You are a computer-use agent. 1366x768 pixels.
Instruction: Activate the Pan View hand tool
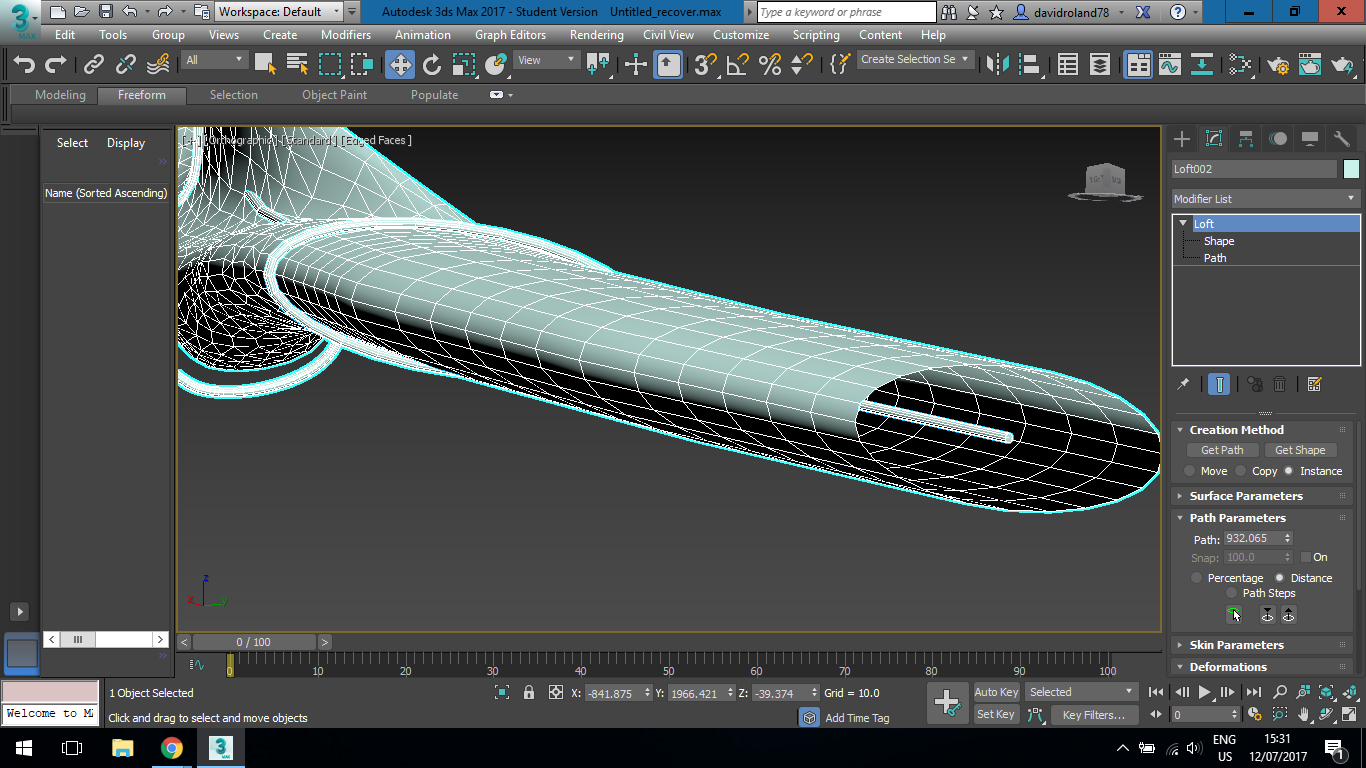1304,714
